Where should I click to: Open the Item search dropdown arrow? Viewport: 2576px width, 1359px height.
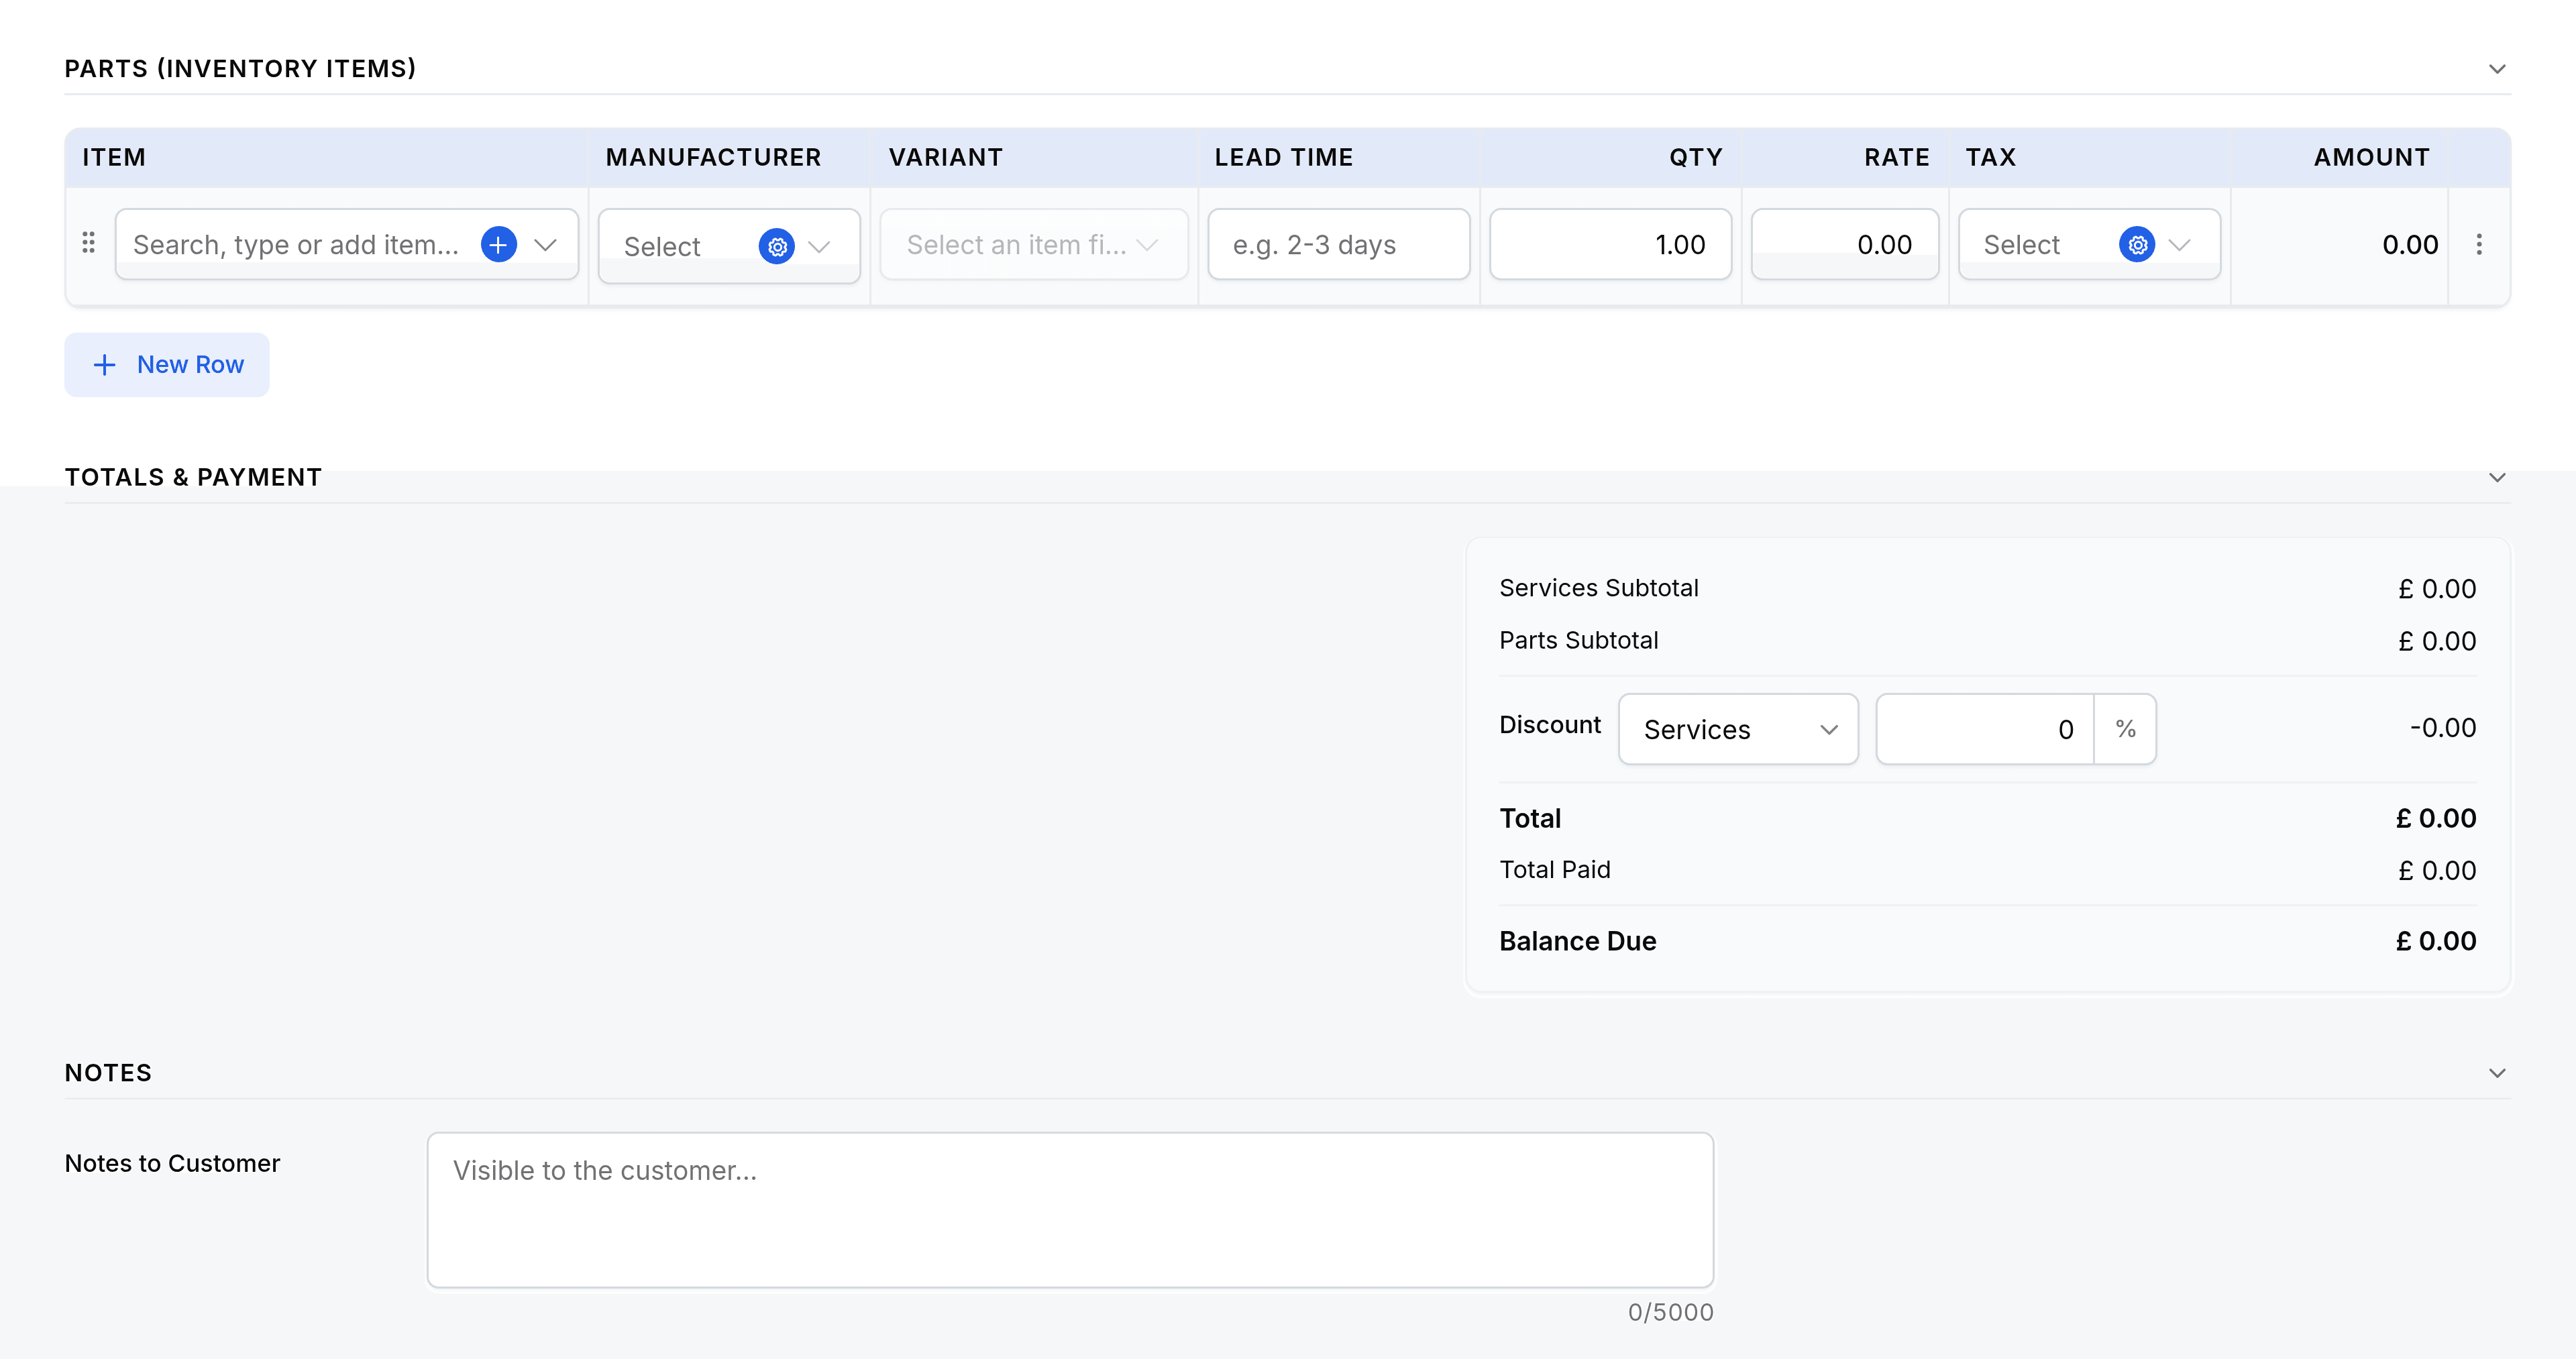pyautogui.click(x=545, y=245)
